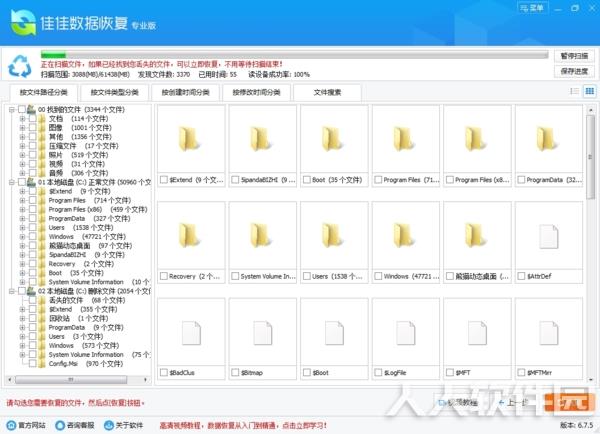Check the Boot (35 files) thumbnail checkbox
The height and width of the screenshot is (434, 600).
307,179
